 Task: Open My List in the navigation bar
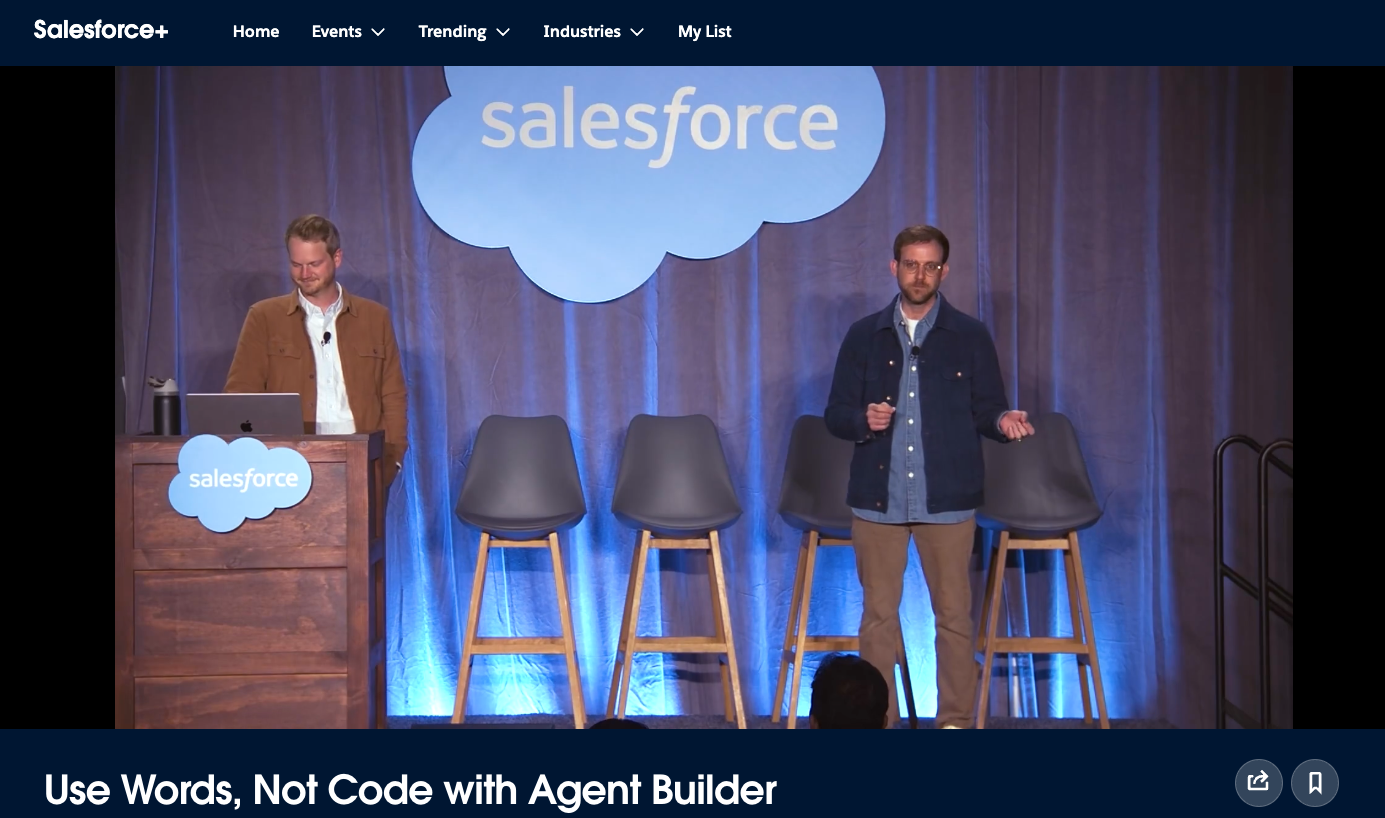pyautogui.click(x=704, y=32)
